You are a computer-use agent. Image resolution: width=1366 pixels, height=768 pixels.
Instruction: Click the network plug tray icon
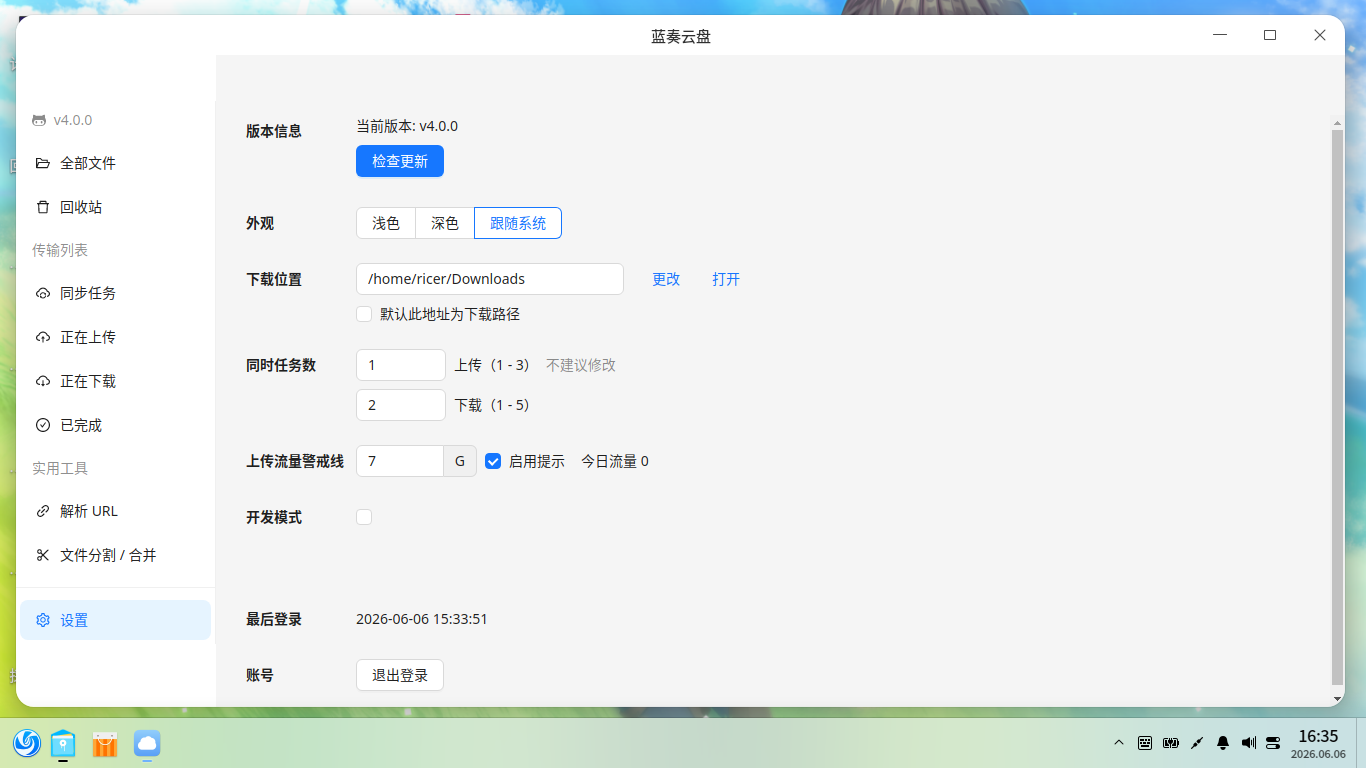tap(1197, 743)
